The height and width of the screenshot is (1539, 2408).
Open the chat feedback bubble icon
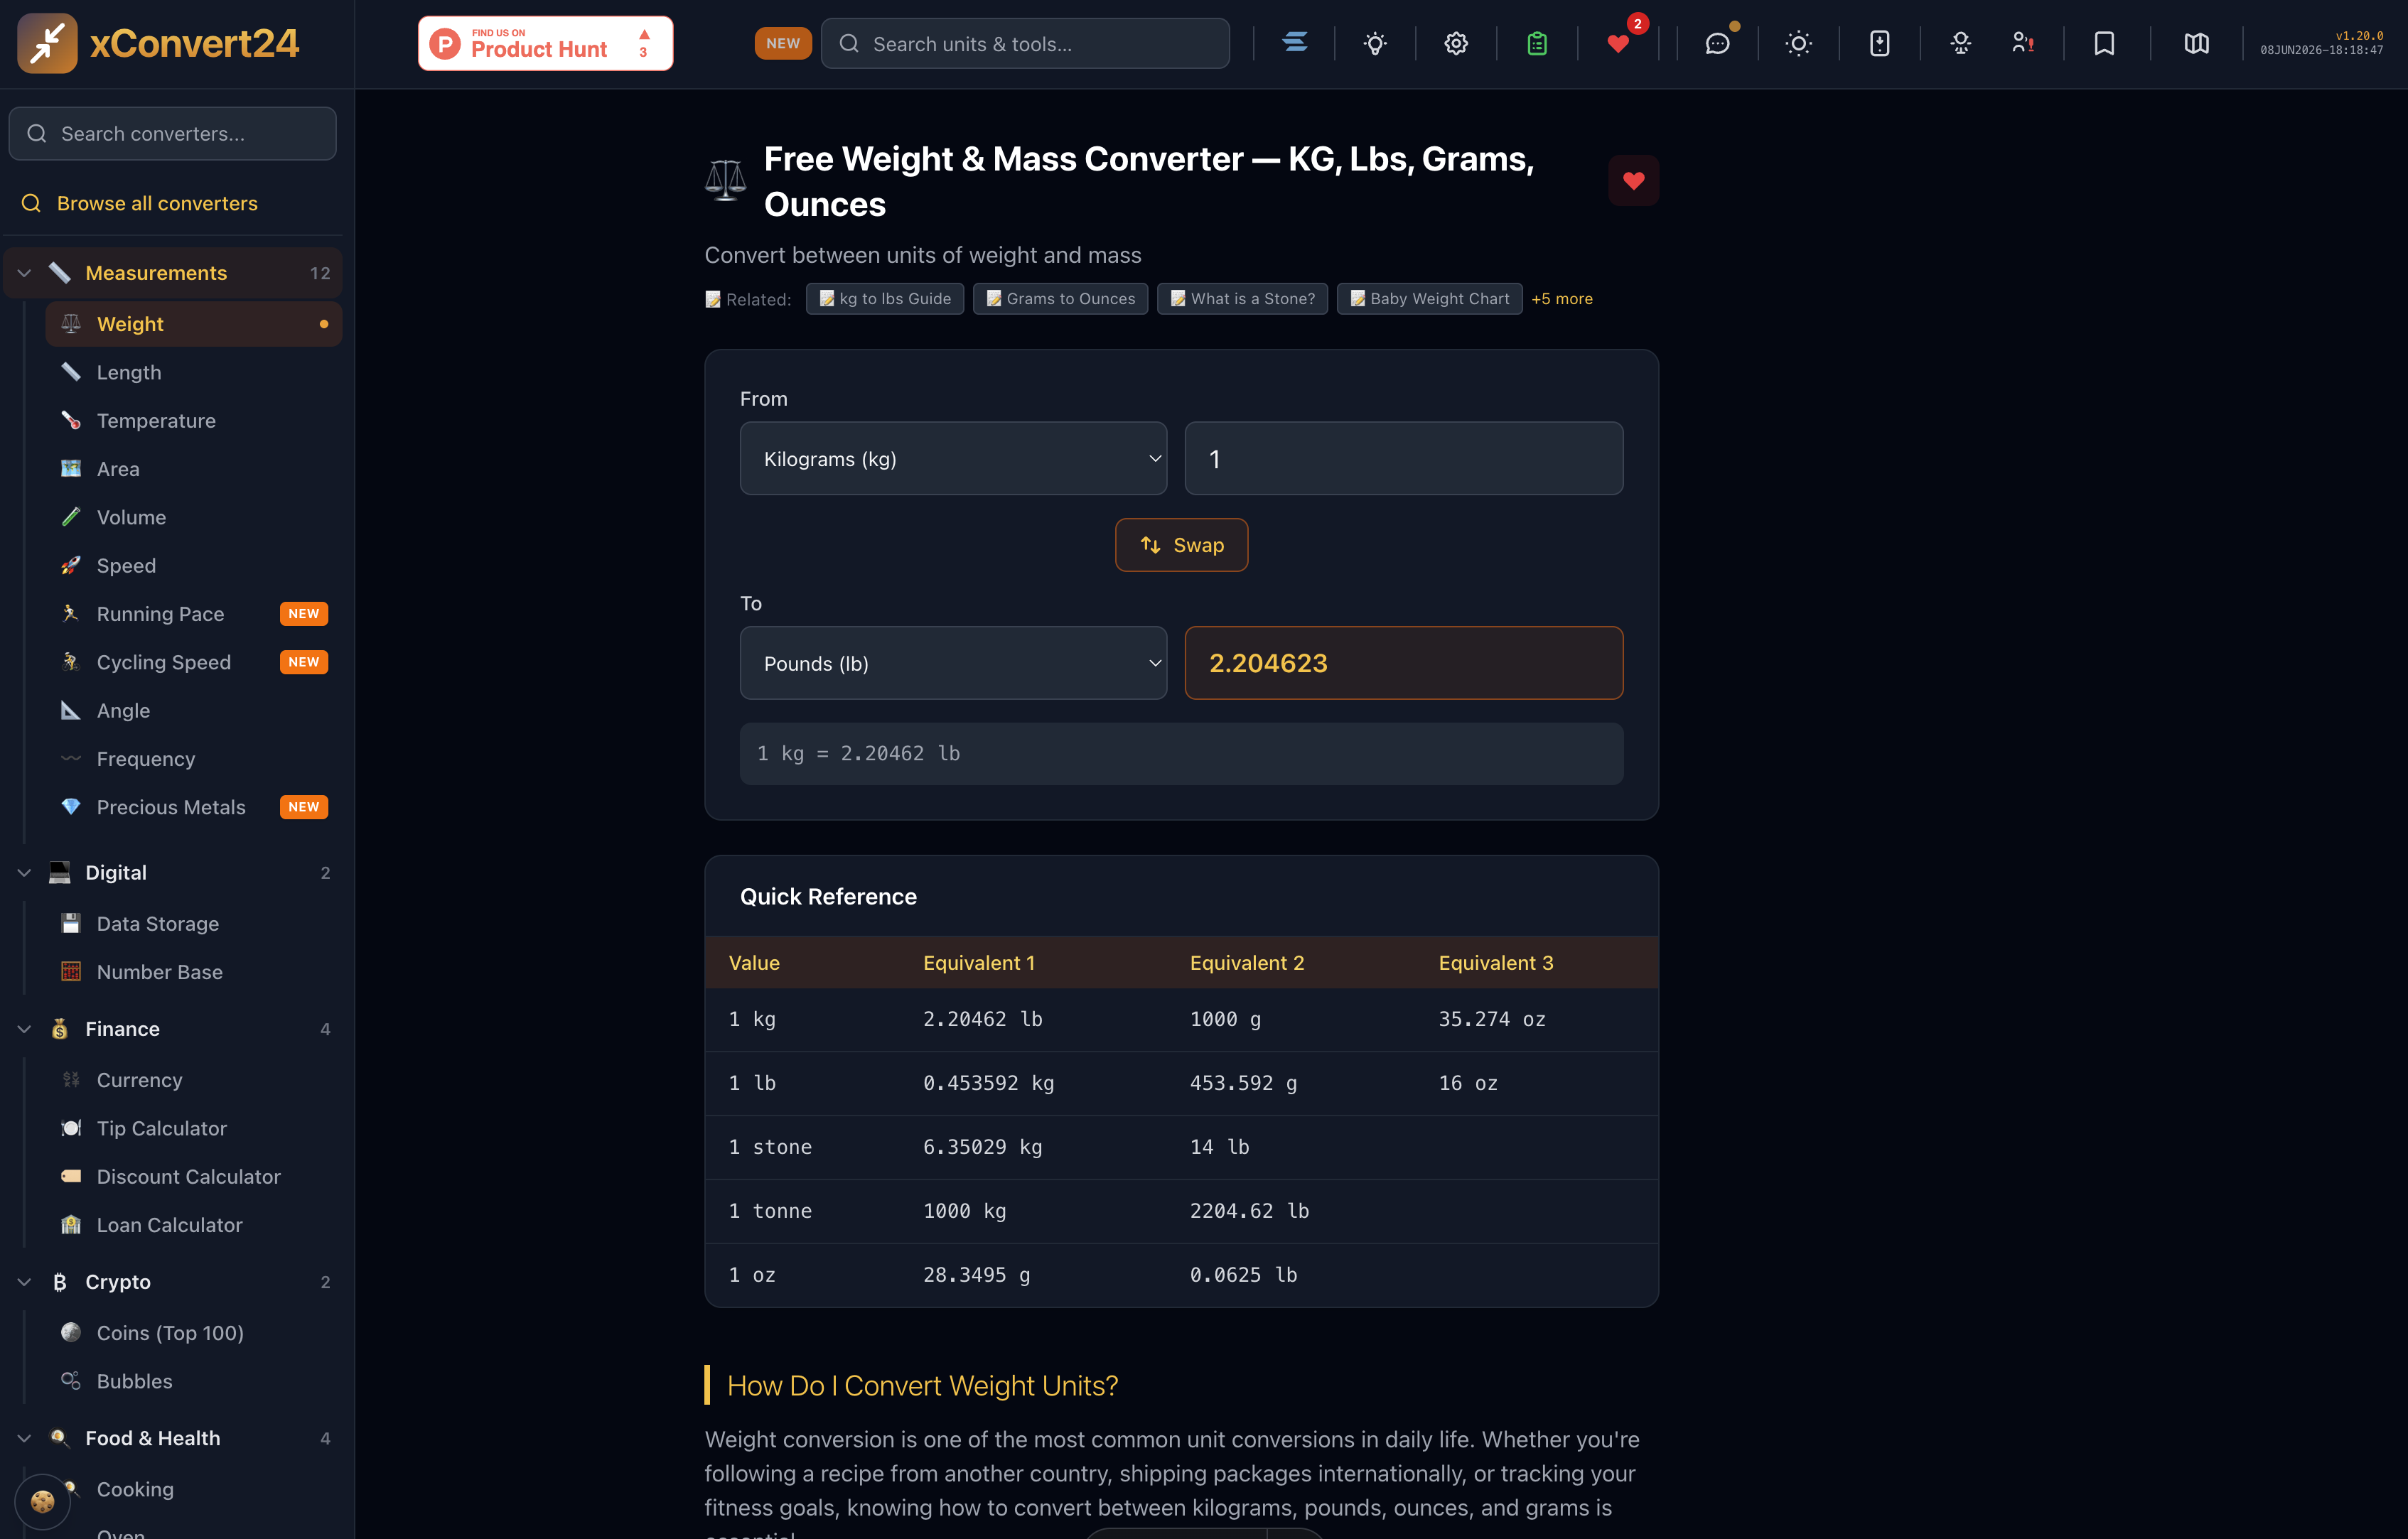pos(1717,43)
